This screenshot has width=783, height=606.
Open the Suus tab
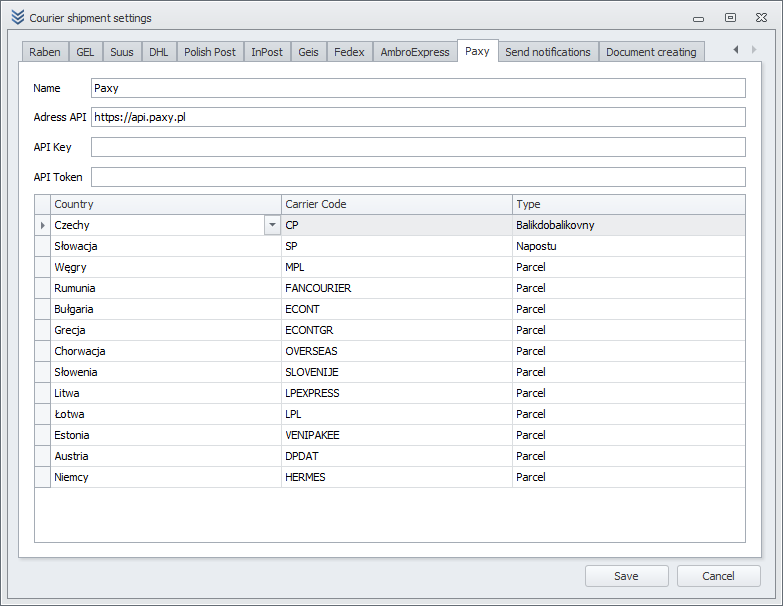click(122, 52)
